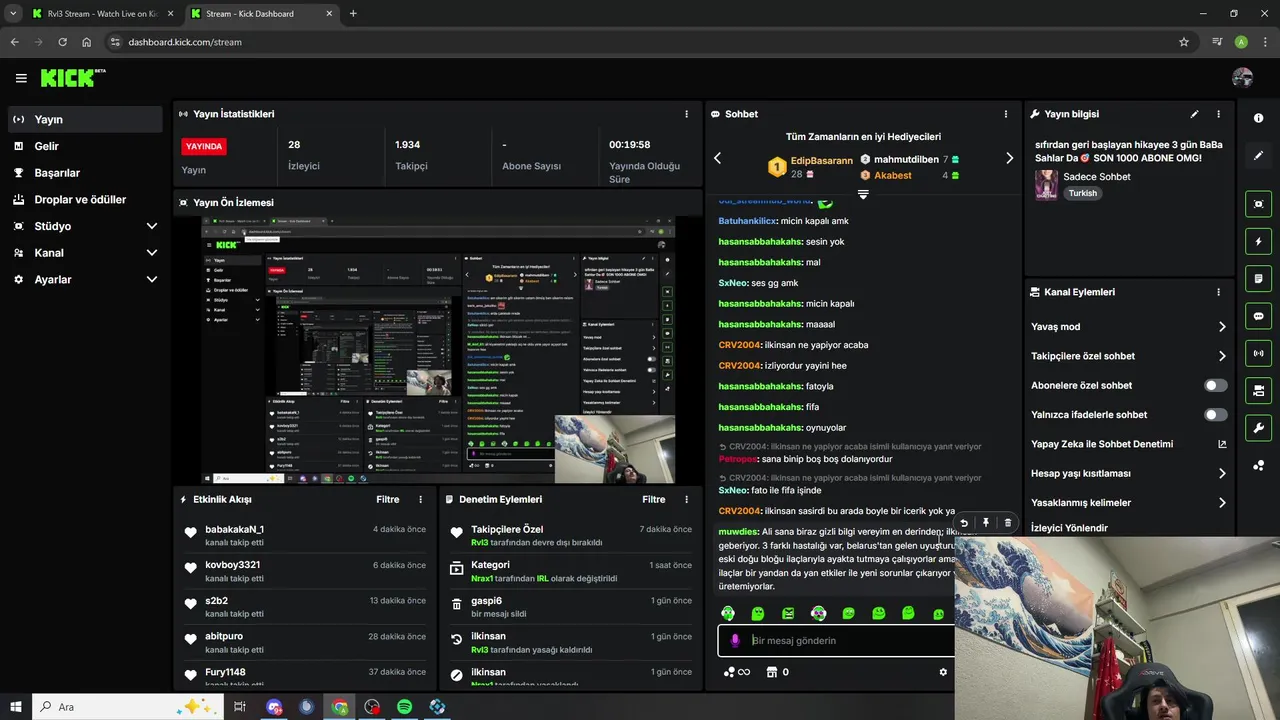Click username EdipBasarann in top gifters
The height and width of the screenshot is (720, 1280).
click(x=822, y=160)
